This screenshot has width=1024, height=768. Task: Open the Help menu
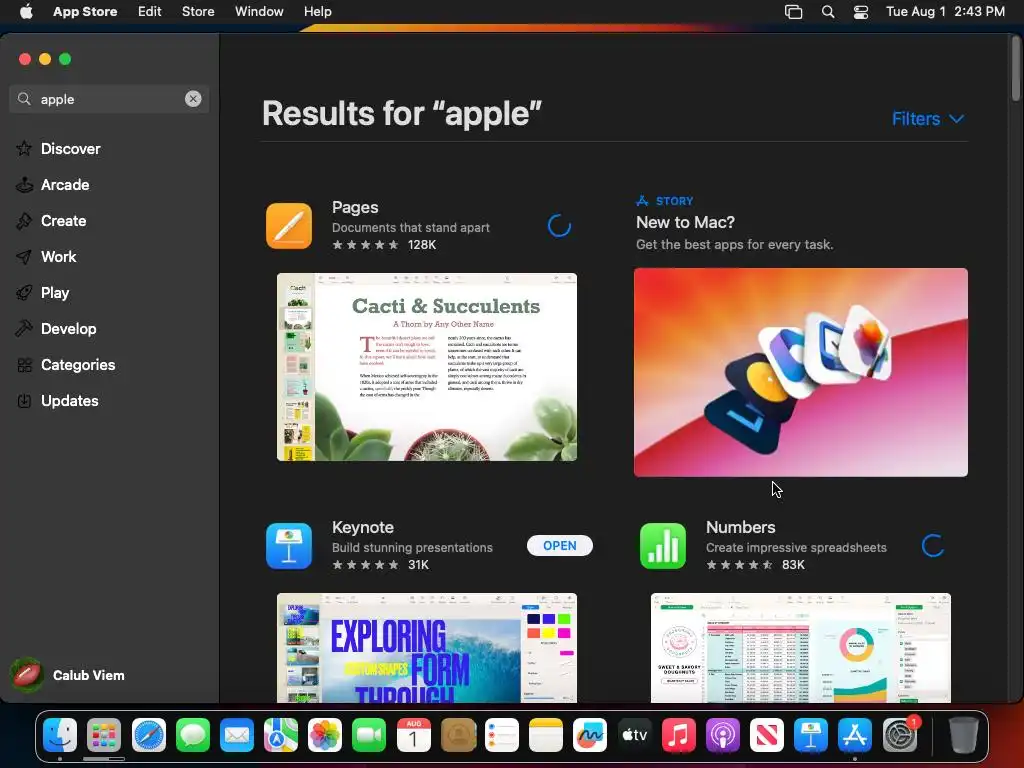click(317, 11)
